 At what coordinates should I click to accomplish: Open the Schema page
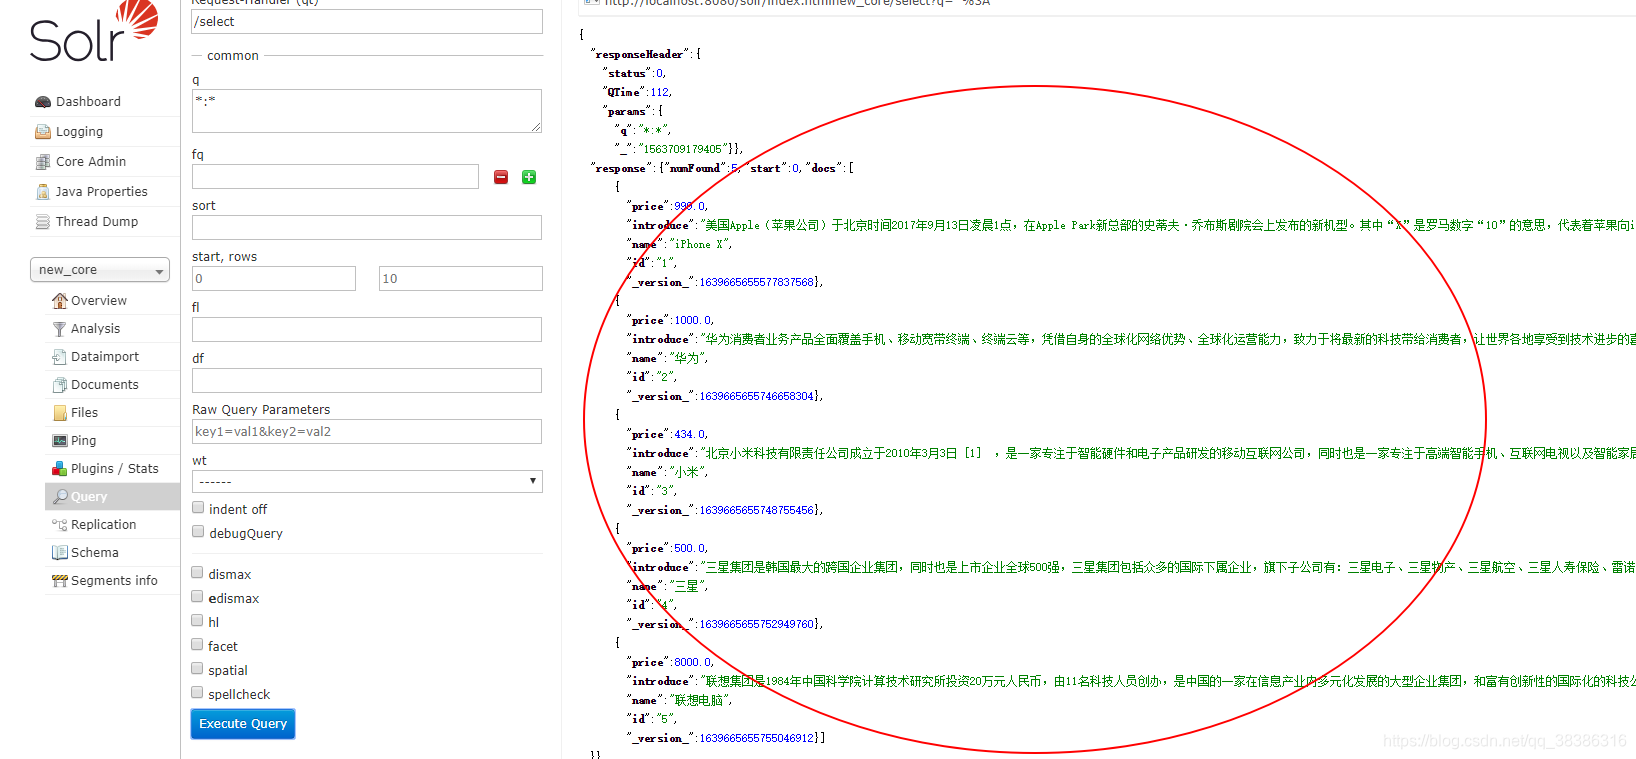coord(95,553)
